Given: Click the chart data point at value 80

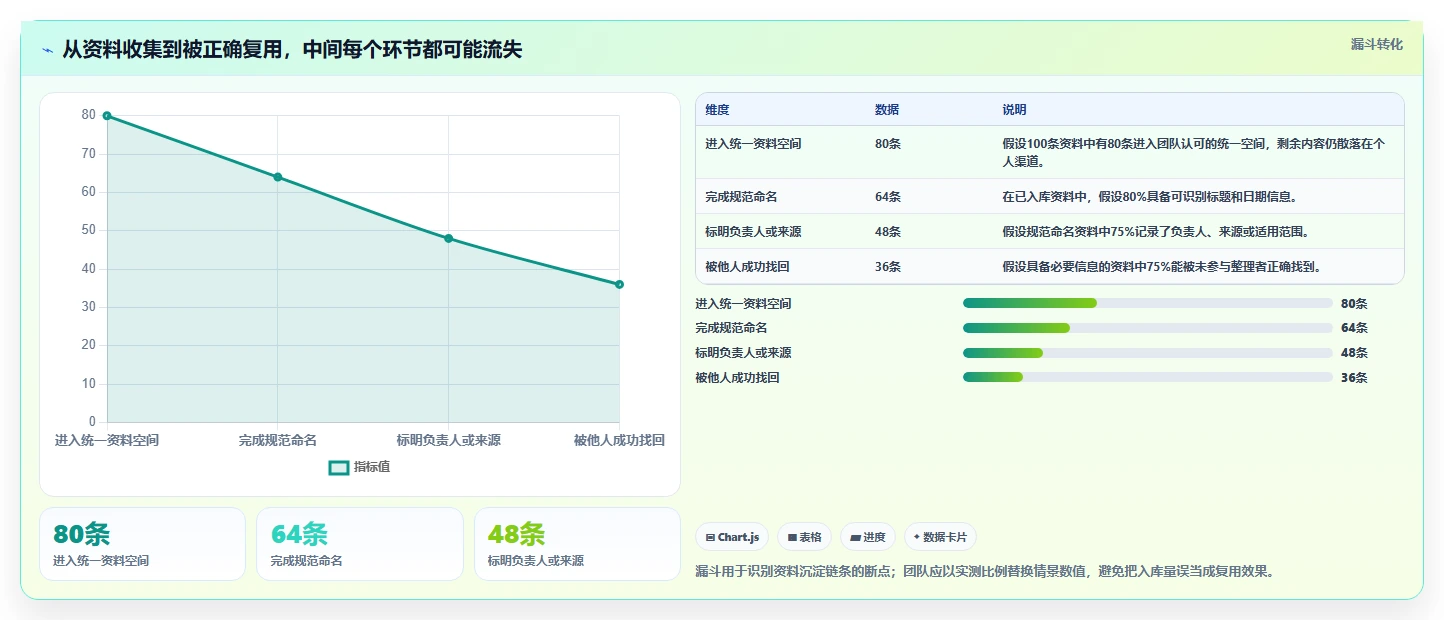Looking at the screenshot, I should pyautogui.click(x=107, y=116).
